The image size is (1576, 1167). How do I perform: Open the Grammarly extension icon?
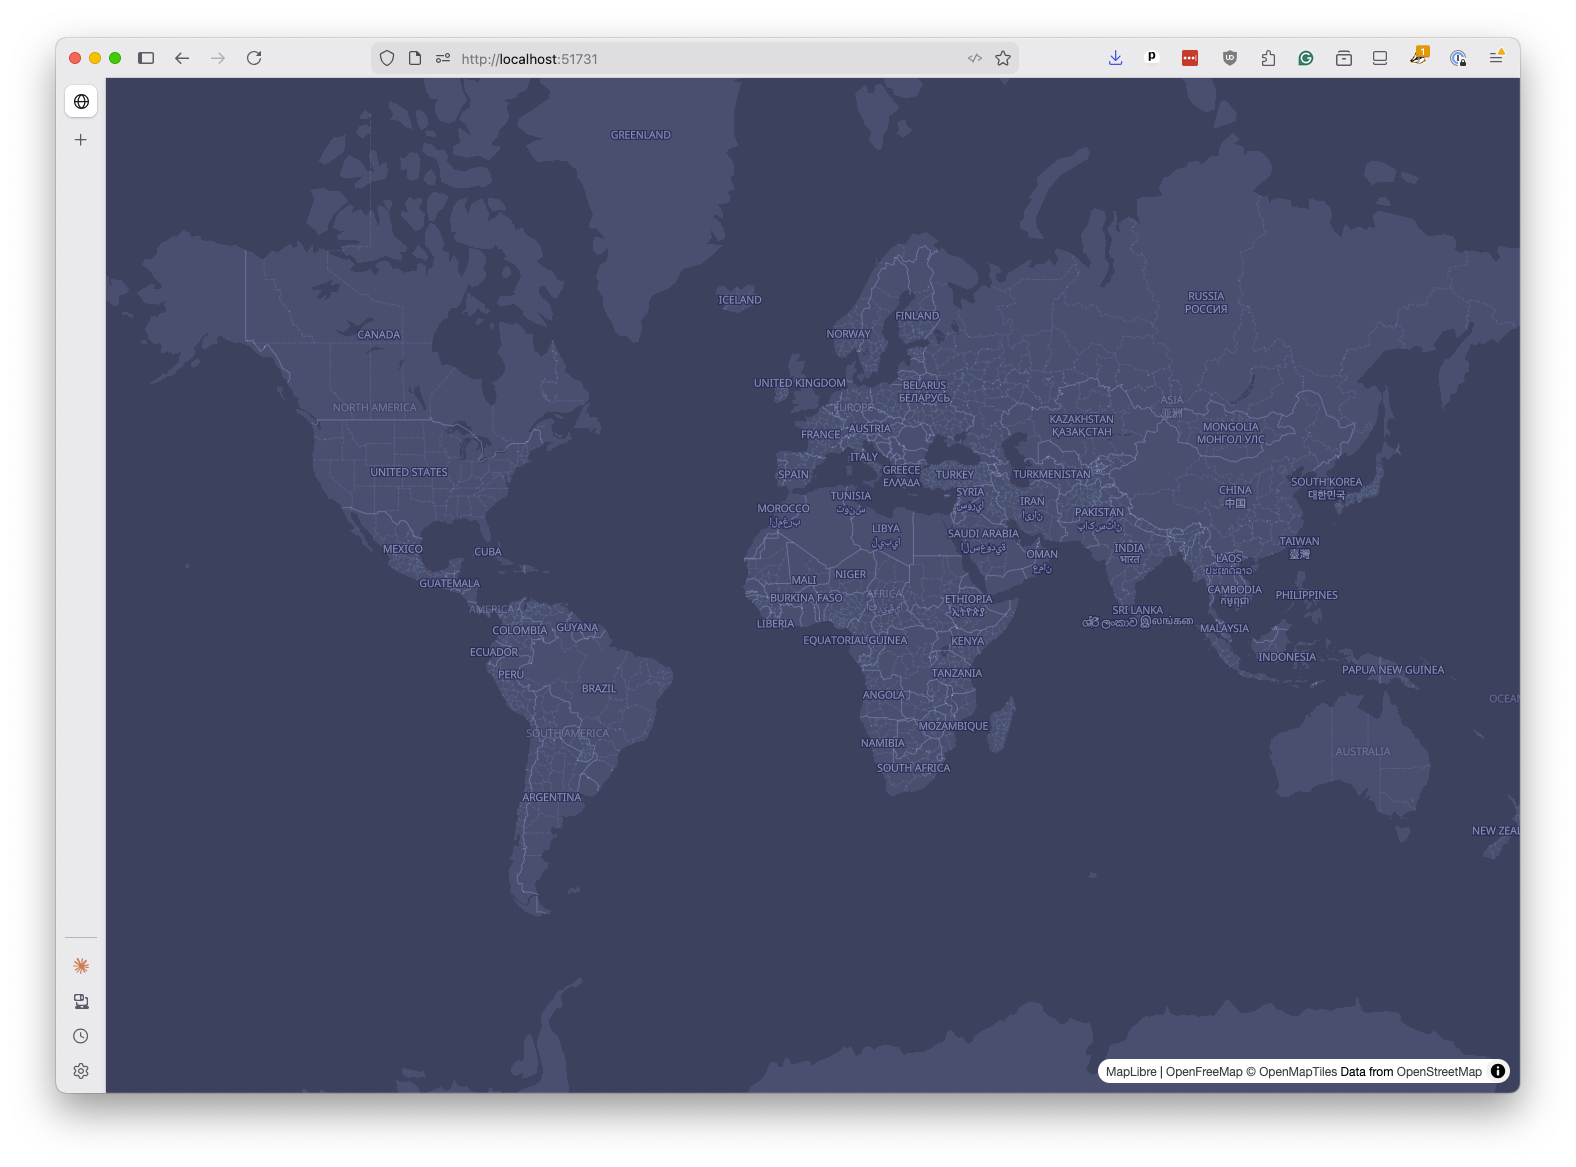point(1306,58)
